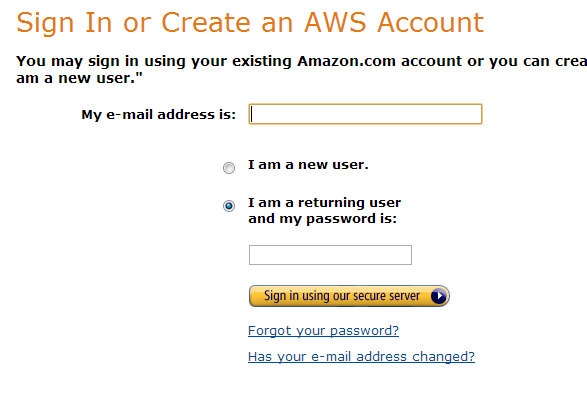Open 'Has your e-mail address changed?' link
The height and width of the screenshot is (395, 587).
[x=361, y=357]
